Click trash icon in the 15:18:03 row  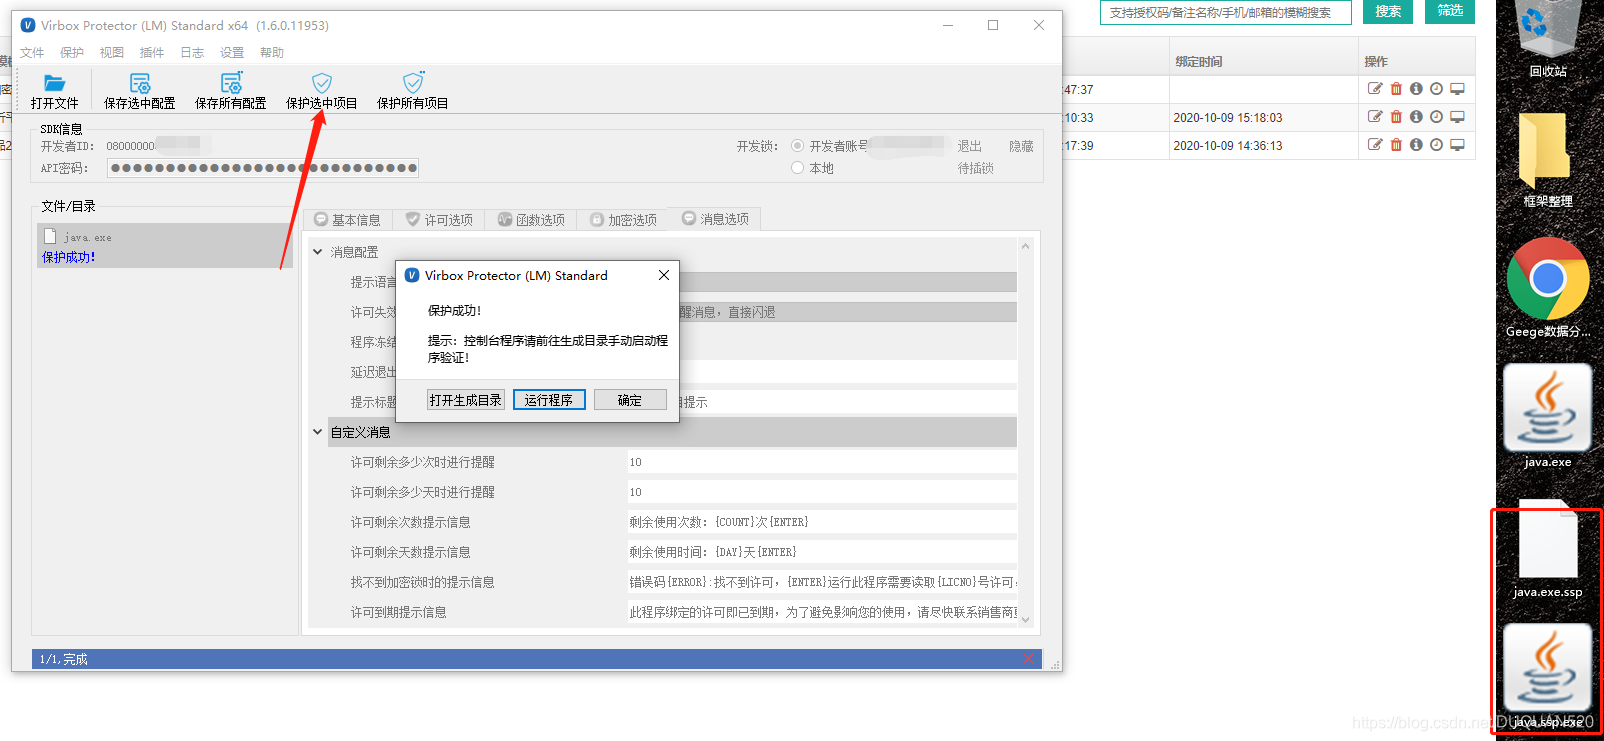1396,117
